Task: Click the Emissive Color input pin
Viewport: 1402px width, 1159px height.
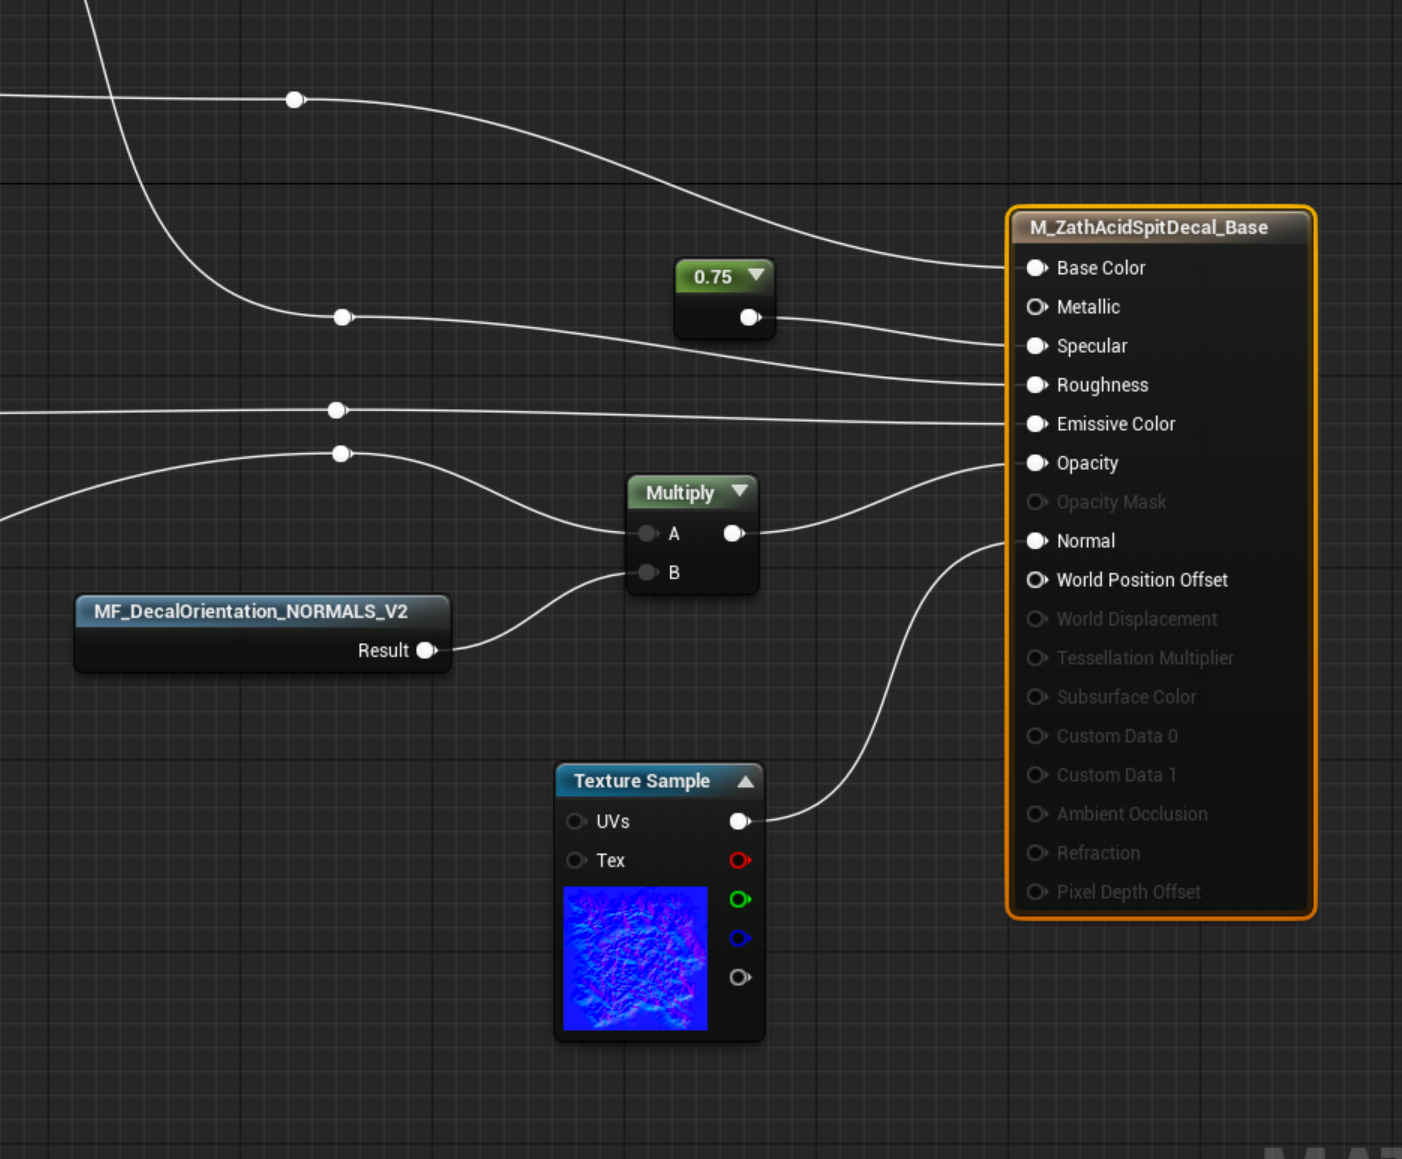Action: [x=1037, y=424]
